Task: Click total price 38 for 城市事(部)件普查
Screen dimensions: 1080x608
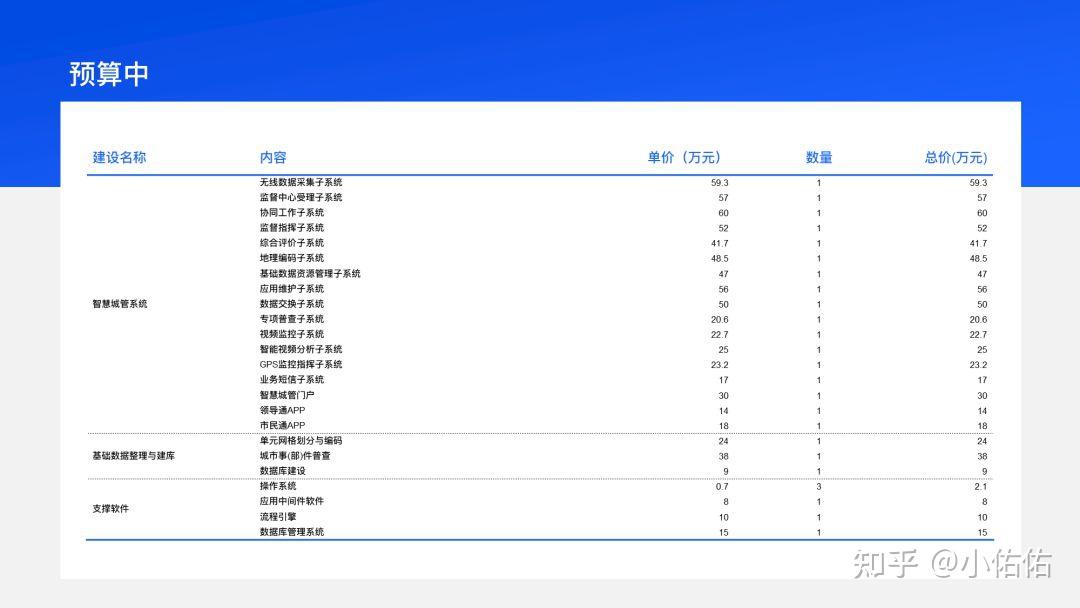Action: [982, 457]
